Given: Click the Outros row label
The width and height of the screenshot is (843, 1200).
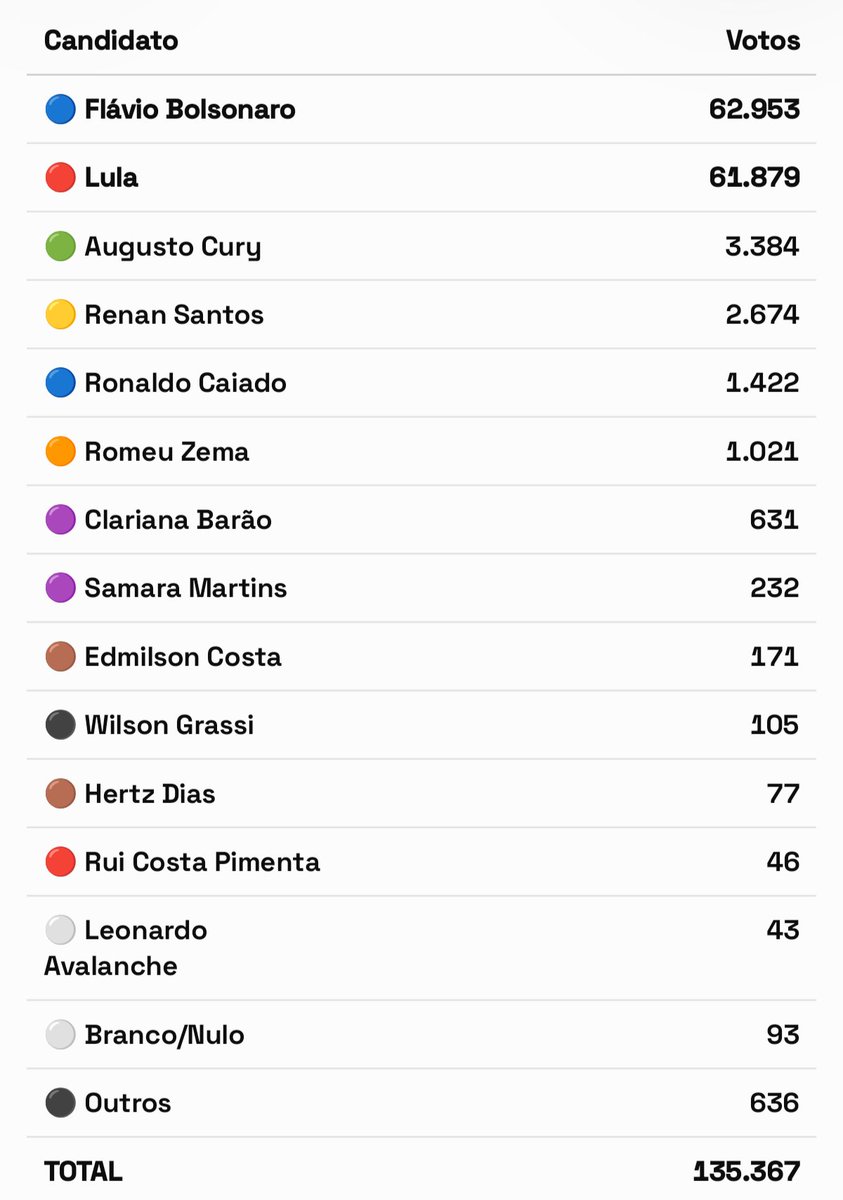Looking at the screenshot, I should pyautogui.click(x=127, y=1103).
